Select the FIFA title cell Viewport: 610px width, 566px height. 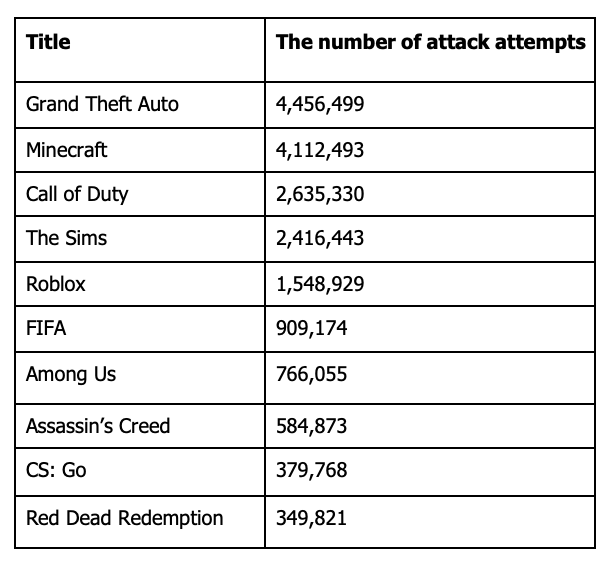[x=46, y=328]
